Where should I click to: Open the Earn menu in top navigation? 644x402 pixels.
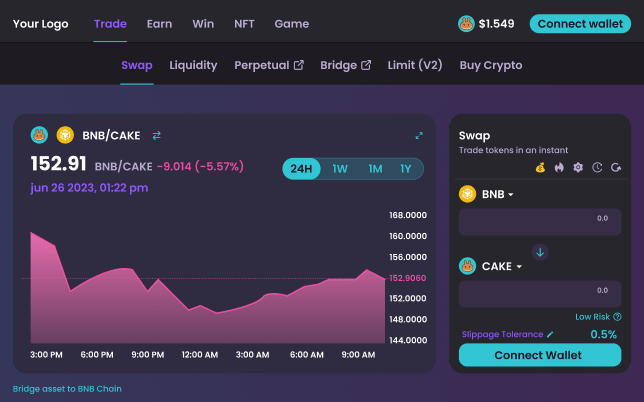click(x=159, y=23)
